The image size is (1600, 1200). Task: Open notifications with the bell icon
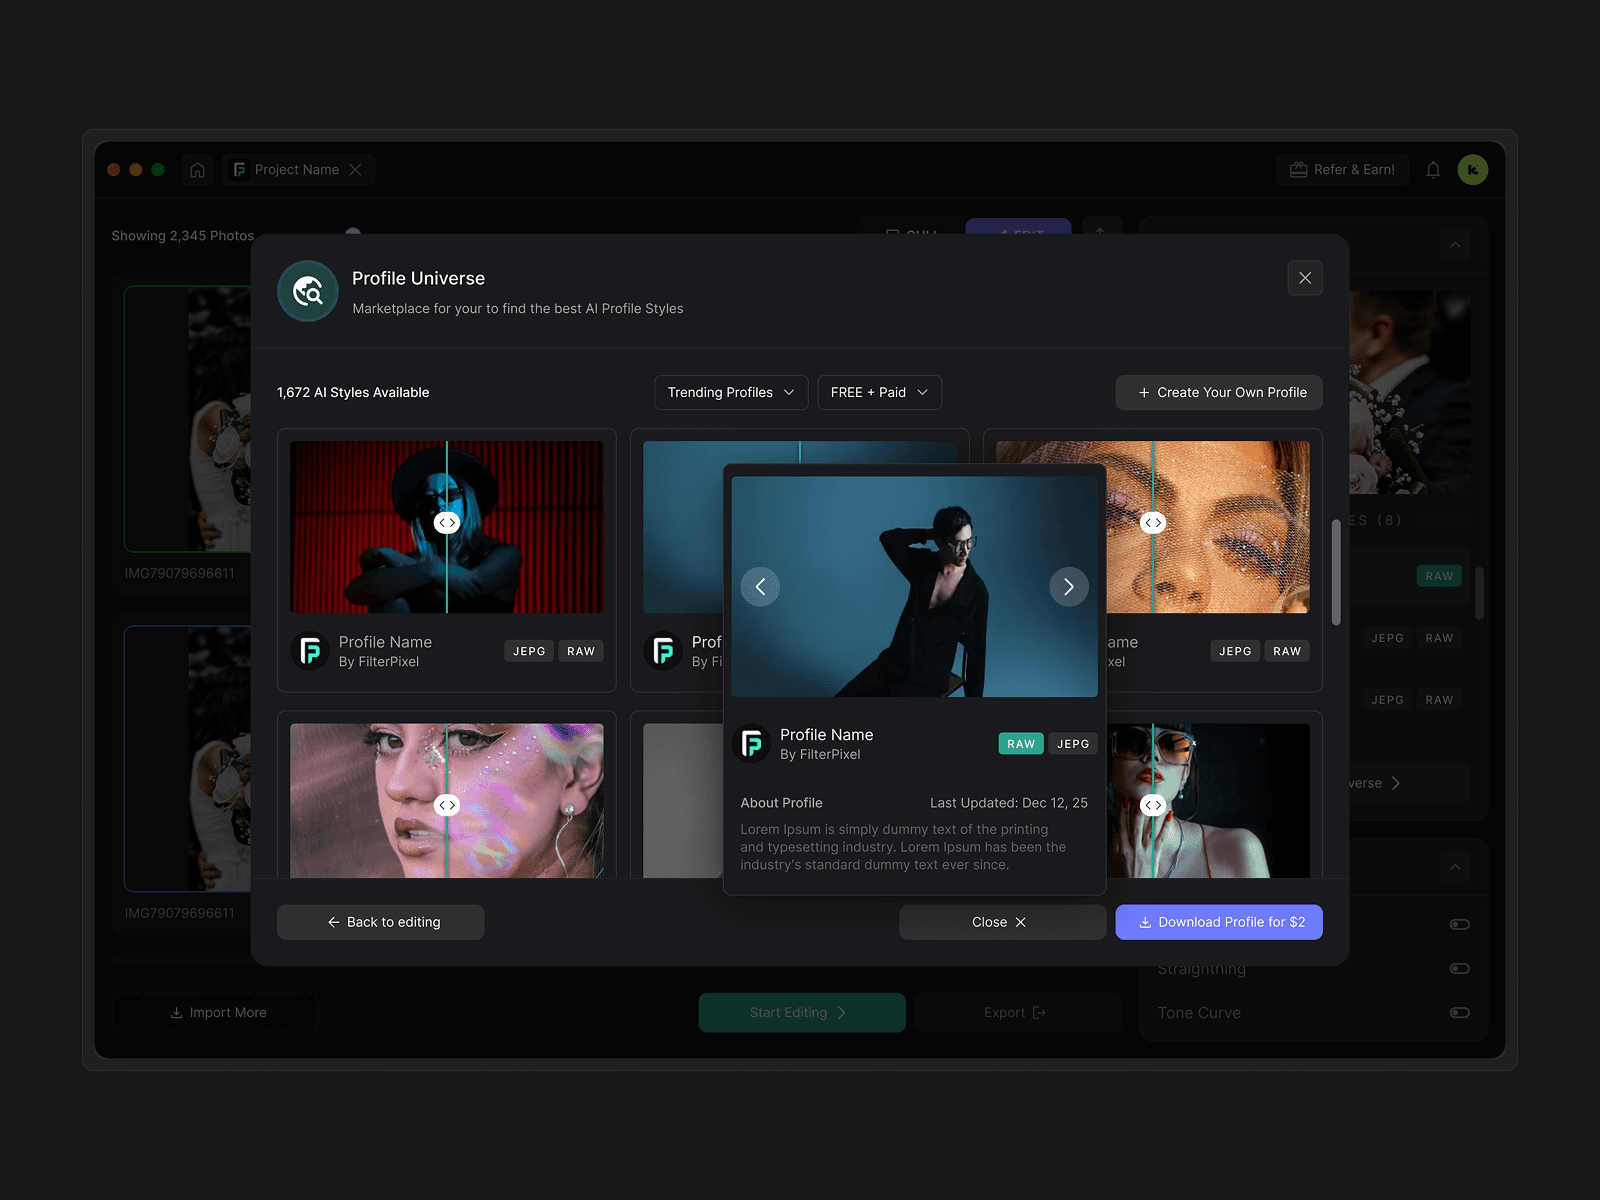(1433, 170)
